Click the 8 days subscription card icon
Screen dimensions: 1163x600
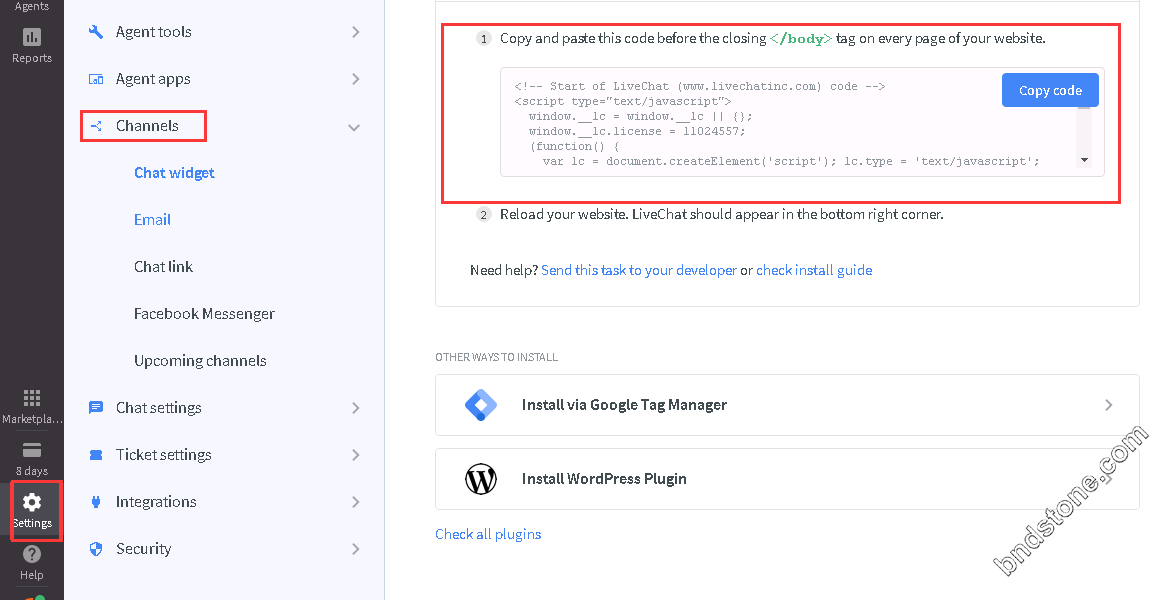click(x=32, y=450)
